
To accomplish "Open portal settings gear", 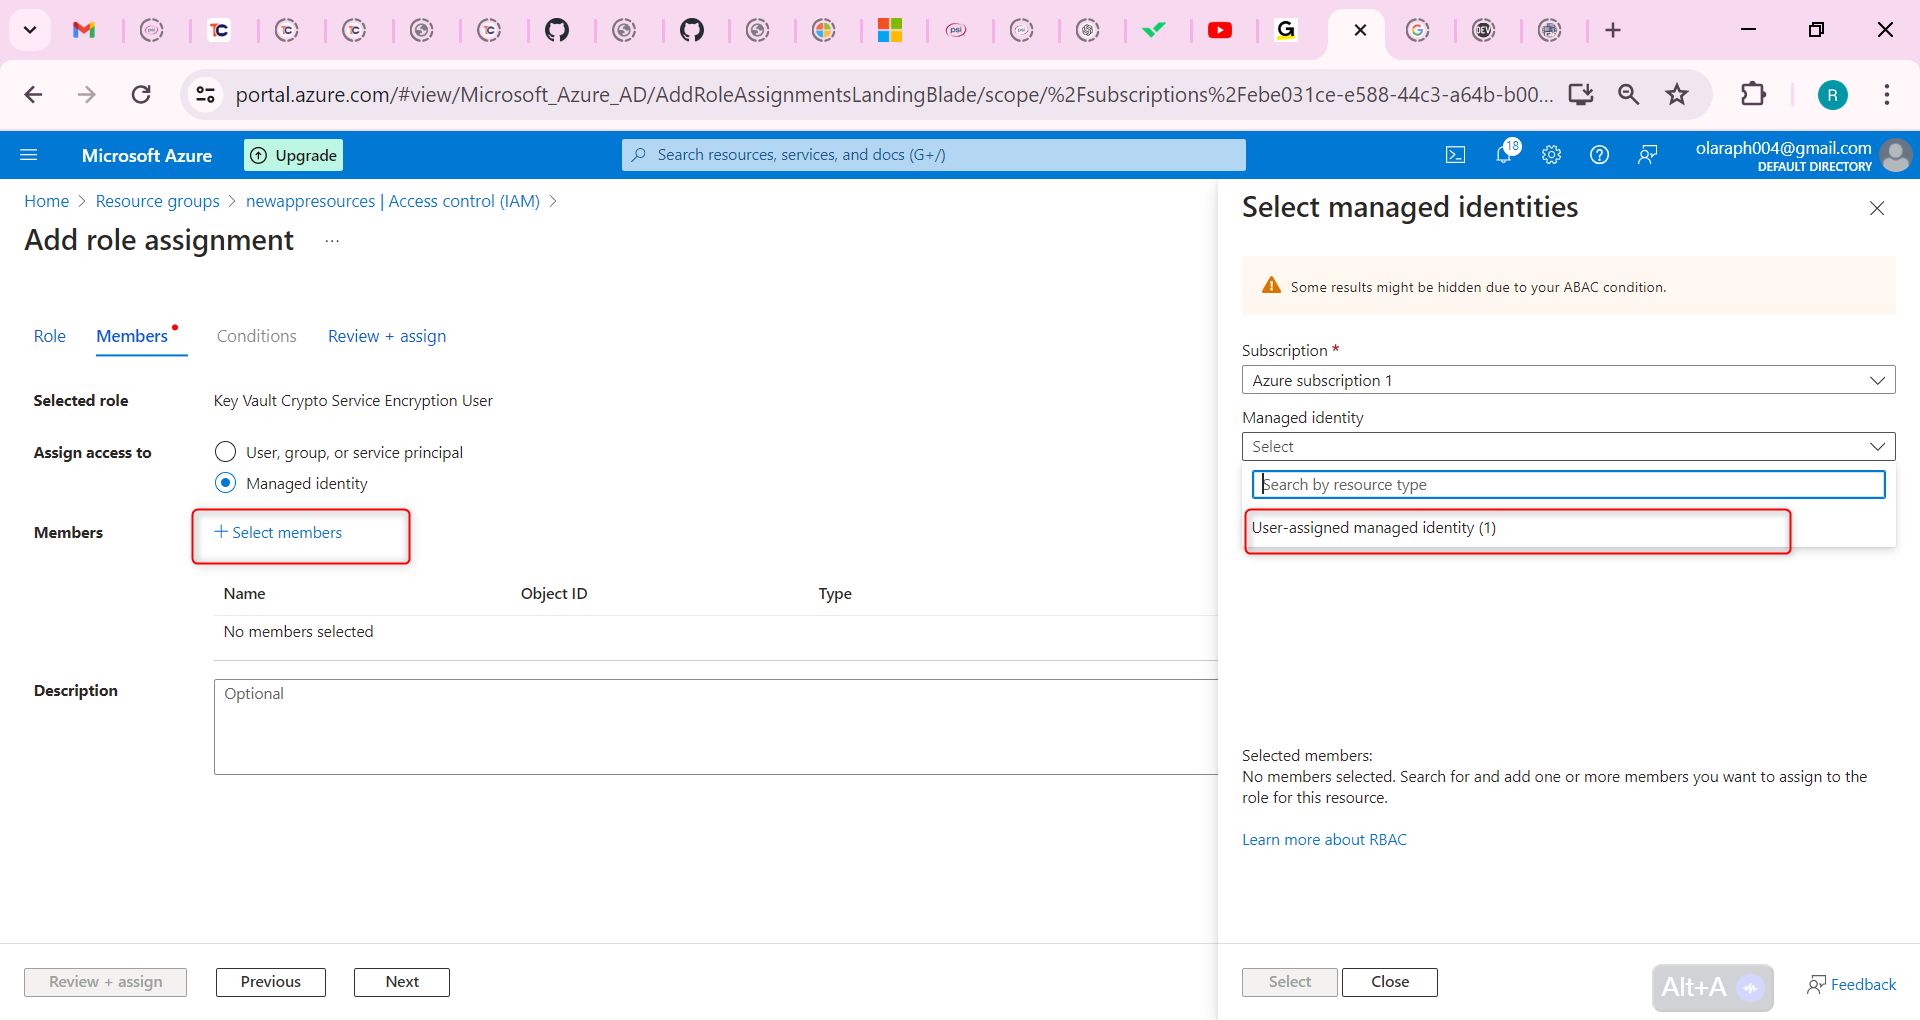I will click(x=1551, y=154).
